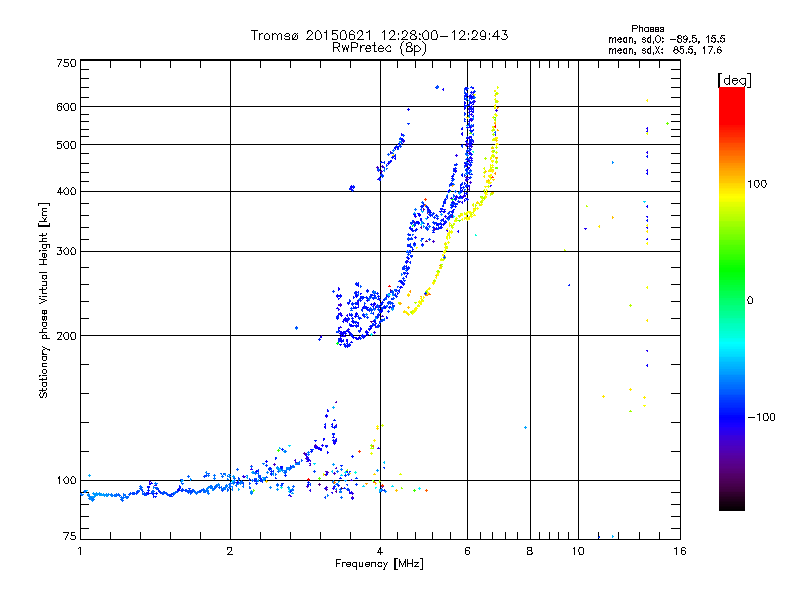This screenshot has width=800, height=600.
Task: Click x-axis tick label '1'
Action: (80, 551)
